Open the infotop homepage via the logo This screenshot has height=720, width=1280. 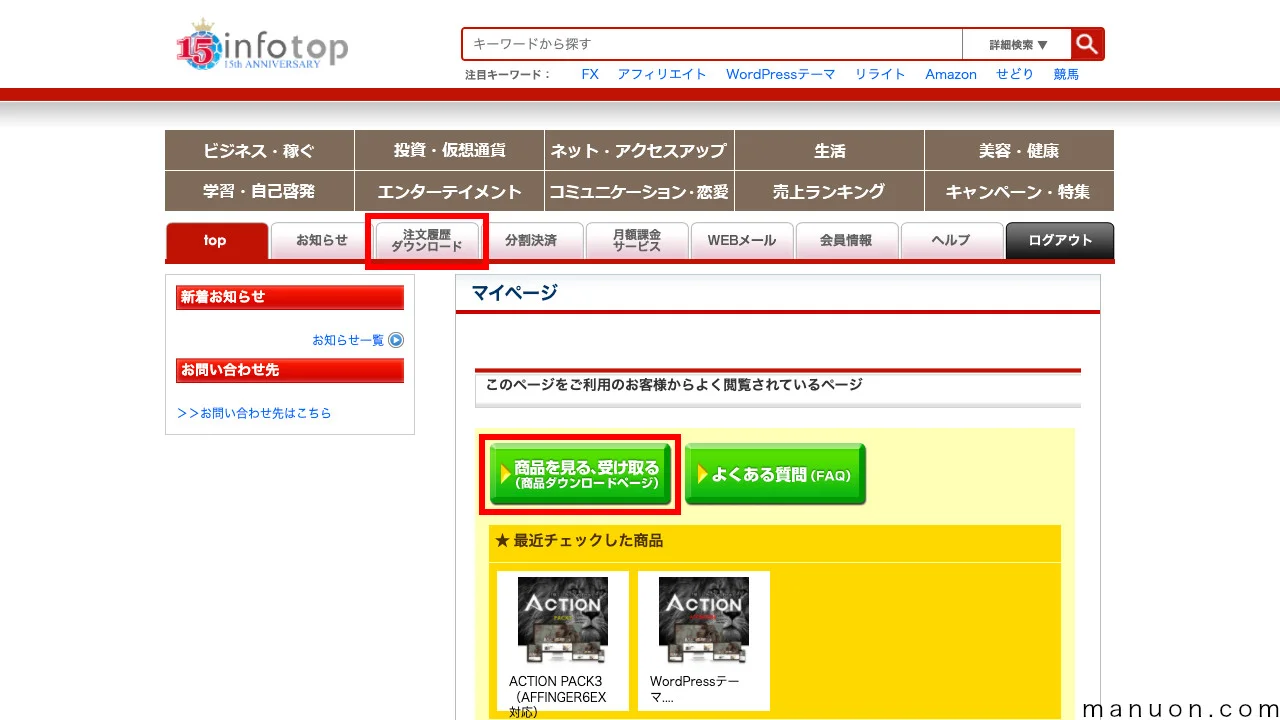click(260, 45)
